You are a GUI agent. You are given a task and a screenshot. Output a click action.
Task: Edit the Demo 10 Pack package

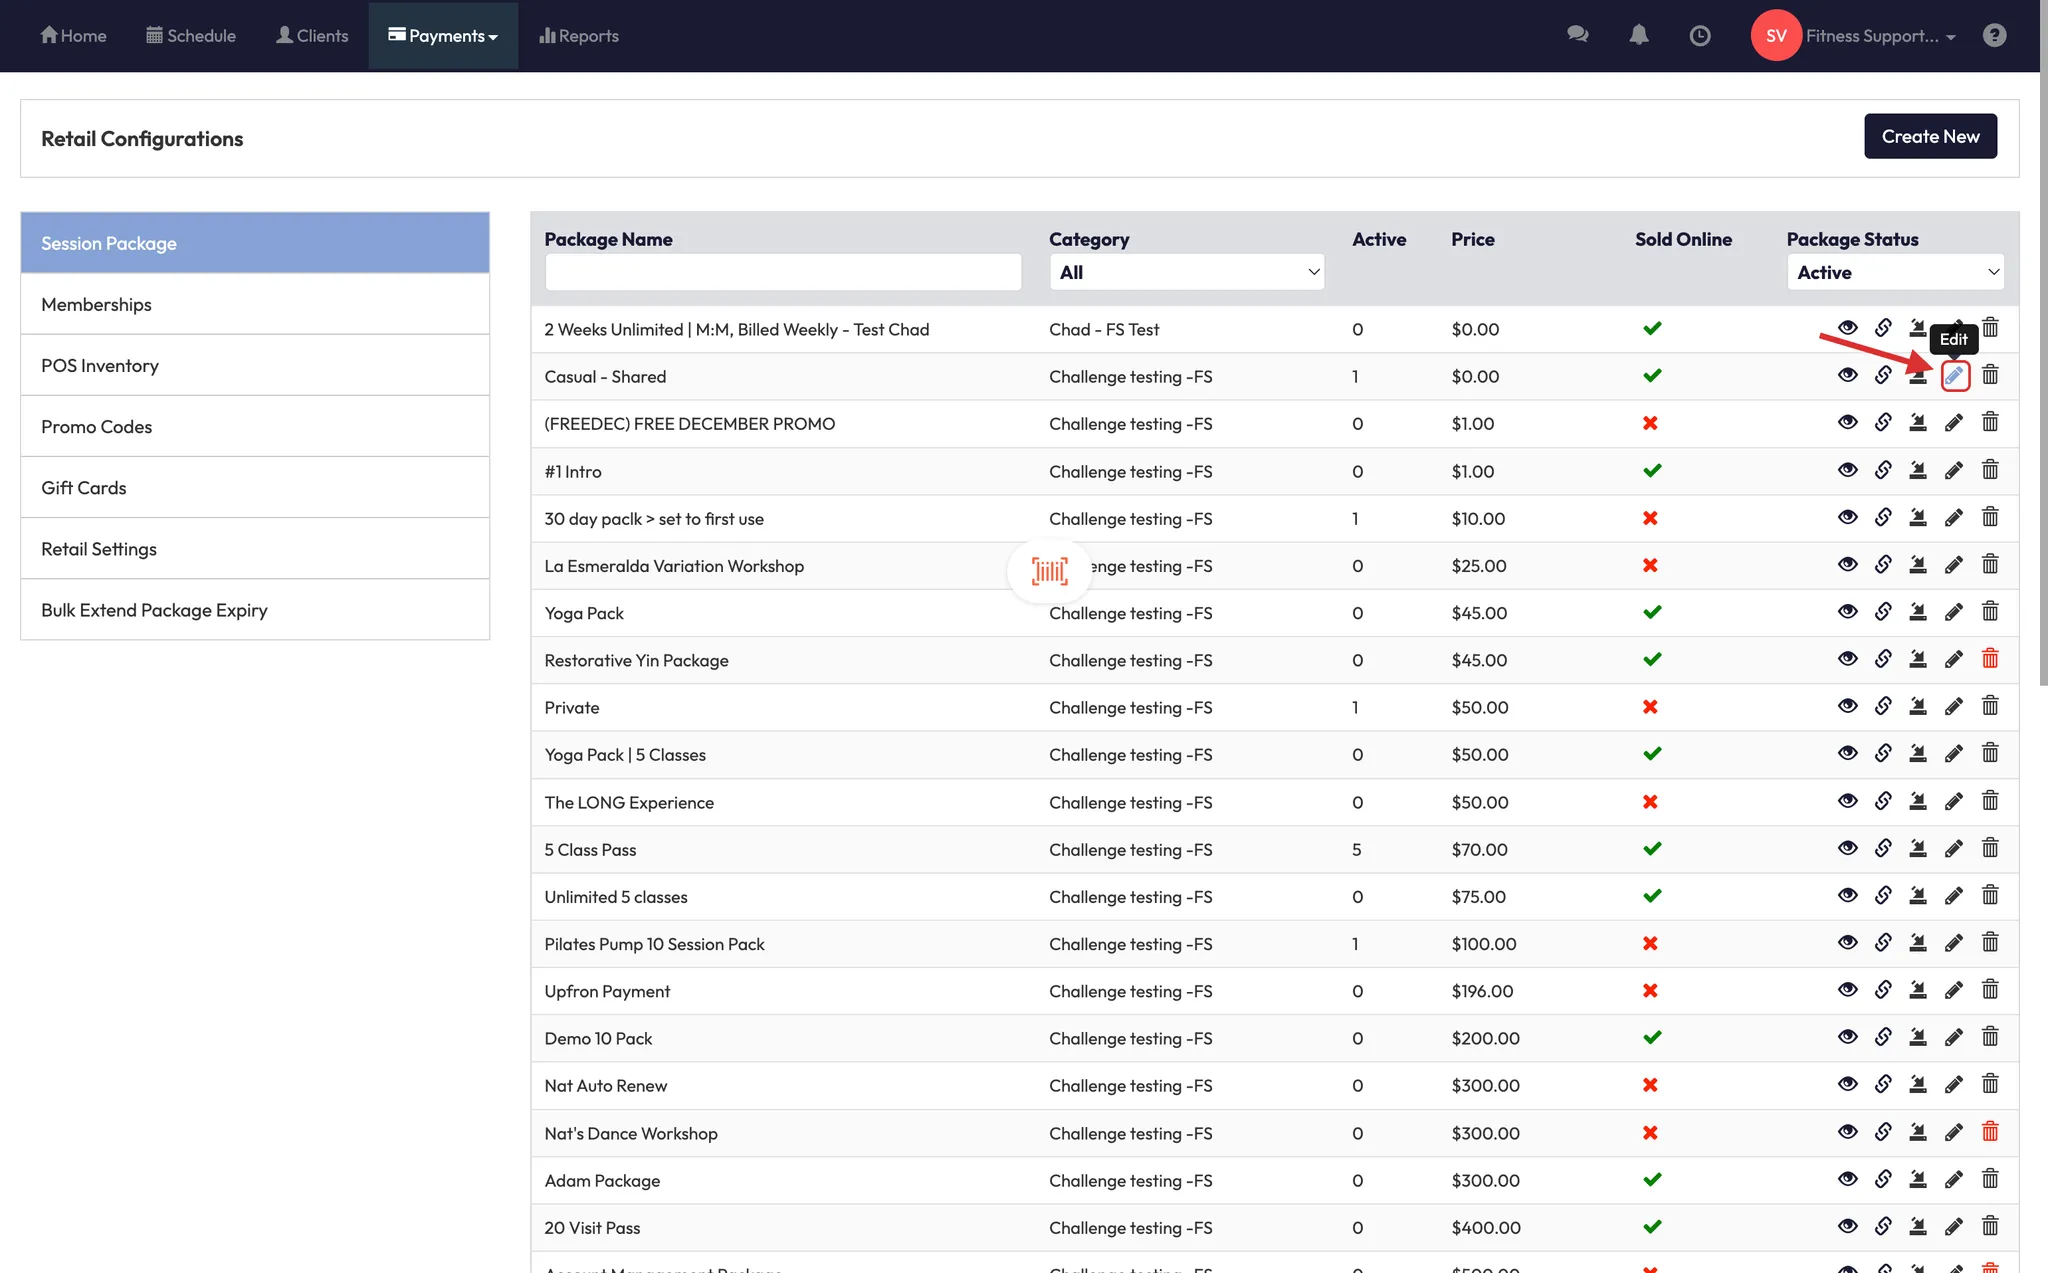[1954, 1038]
